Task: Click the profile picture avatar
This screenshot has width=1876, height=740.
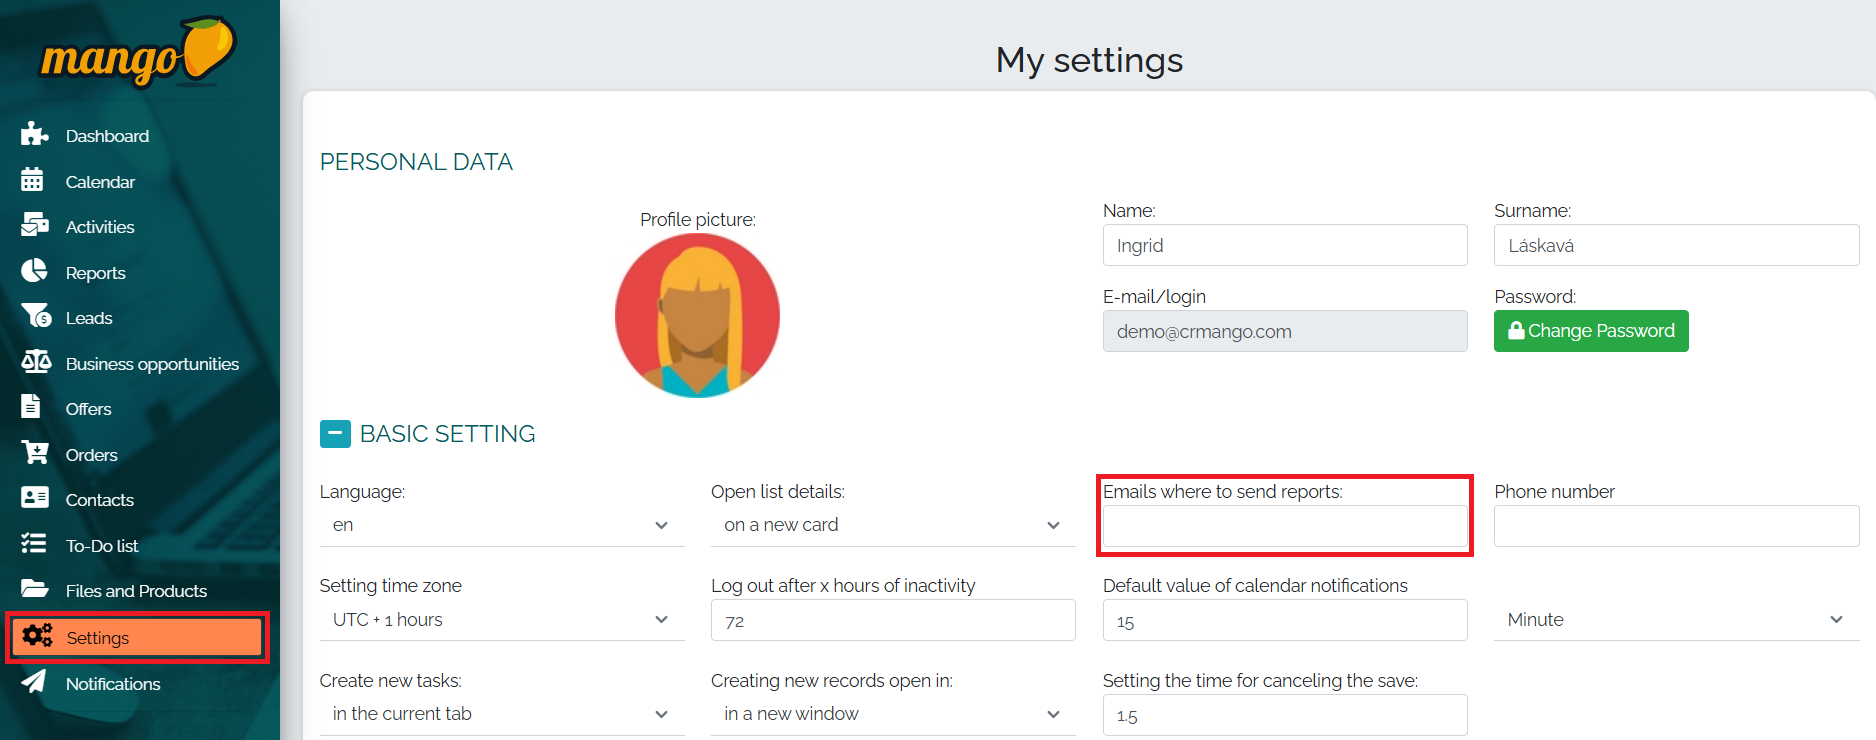Action: coord(697,316)
